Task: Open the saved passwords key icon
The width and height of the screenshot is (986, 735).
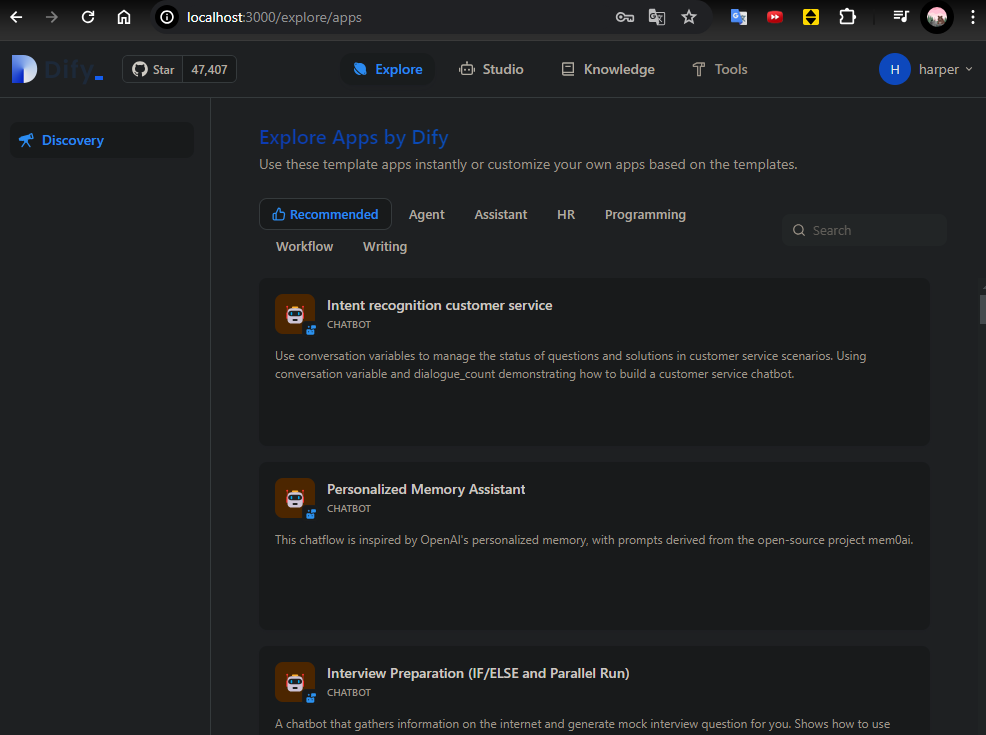Action: (624, 17)
